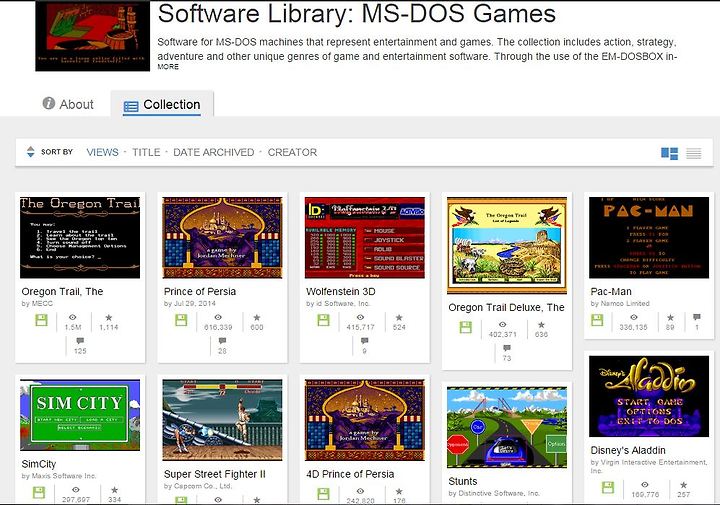The width and height of the screenshot is (720, 505).
Task: Open The Oregon Trail thumbnail
Action: pos(80,238)
